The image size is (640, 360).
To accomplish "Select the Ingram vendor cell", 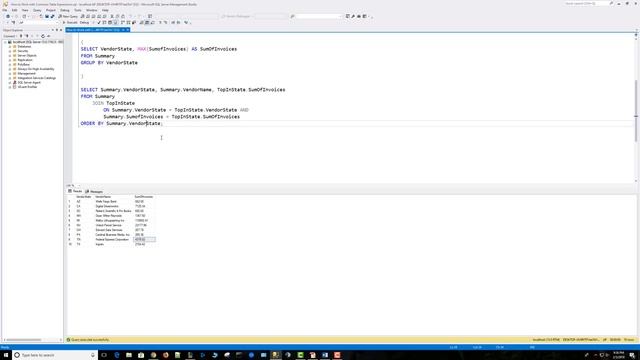I will pyautogui.click(x=100, y=244).
